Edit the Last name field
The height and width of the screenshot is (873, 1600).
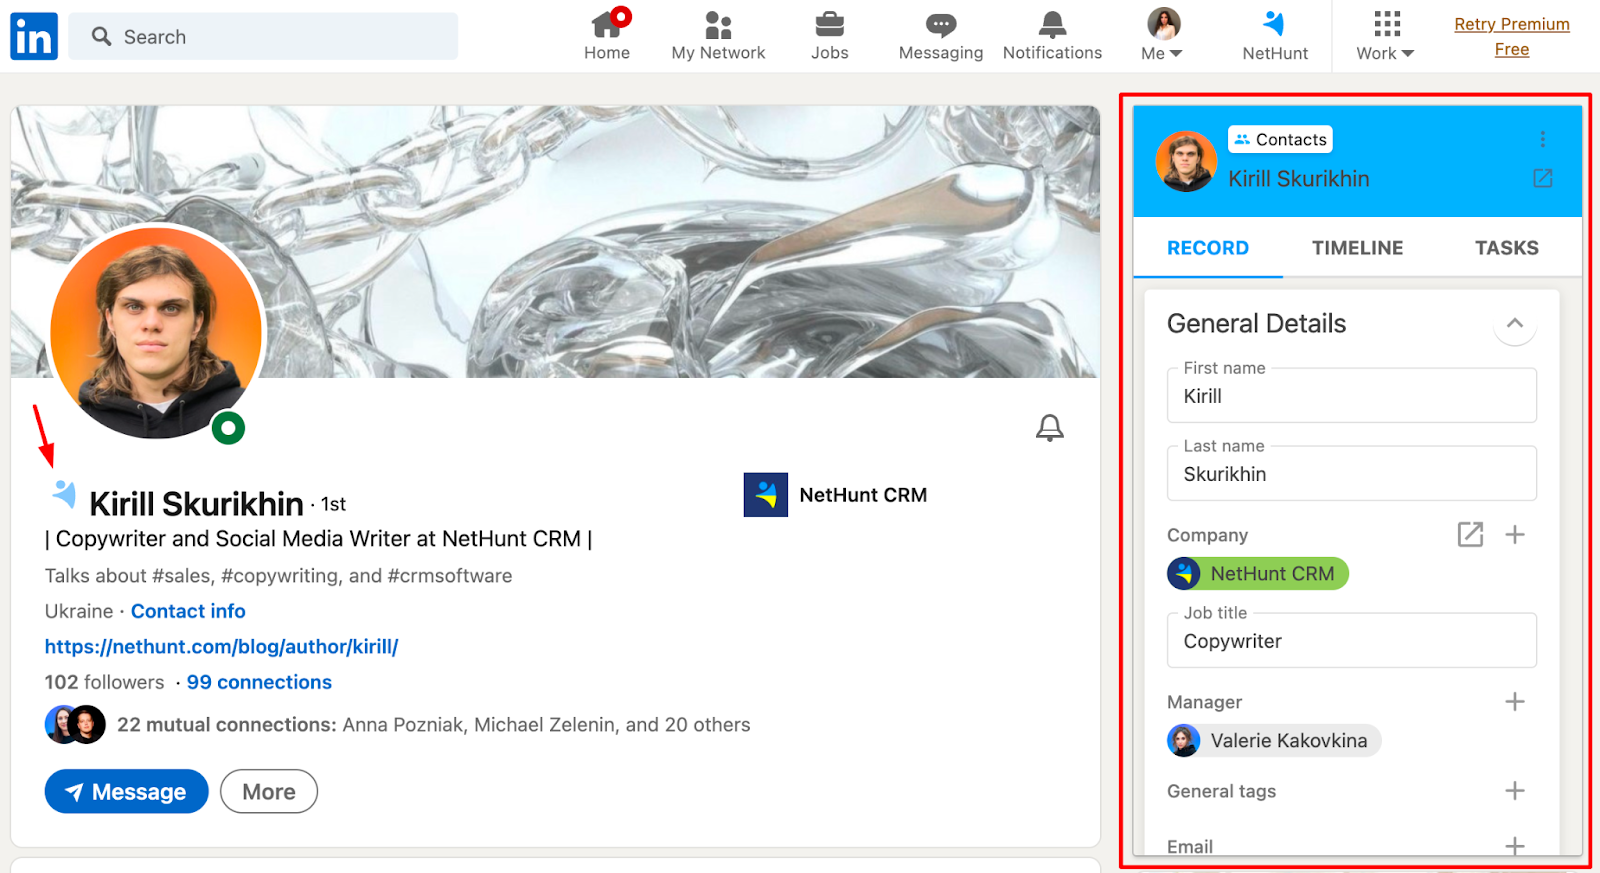coord(1351,474)
